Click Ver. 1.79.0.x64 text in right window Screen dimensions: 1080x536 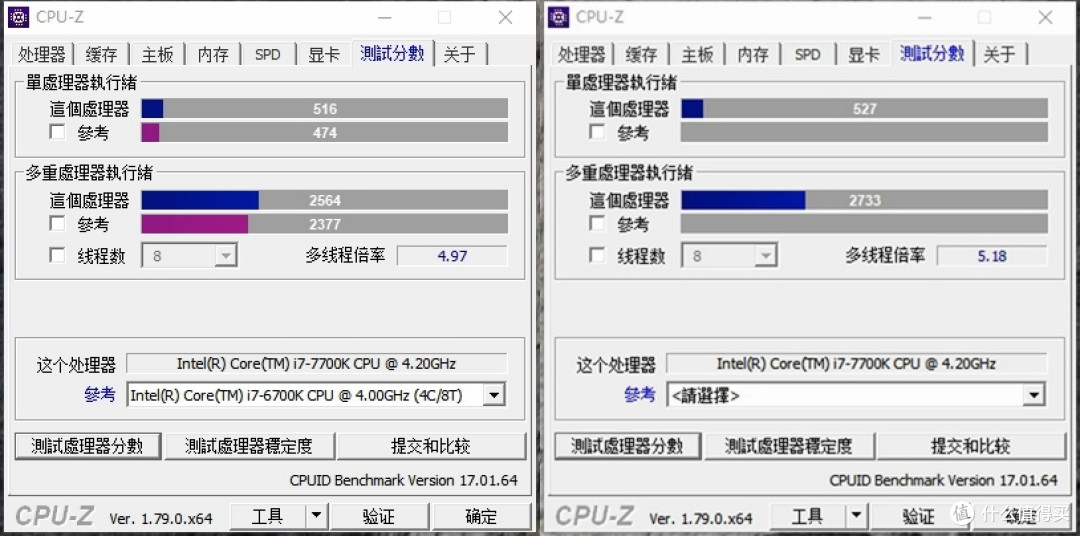coord(701,518)
